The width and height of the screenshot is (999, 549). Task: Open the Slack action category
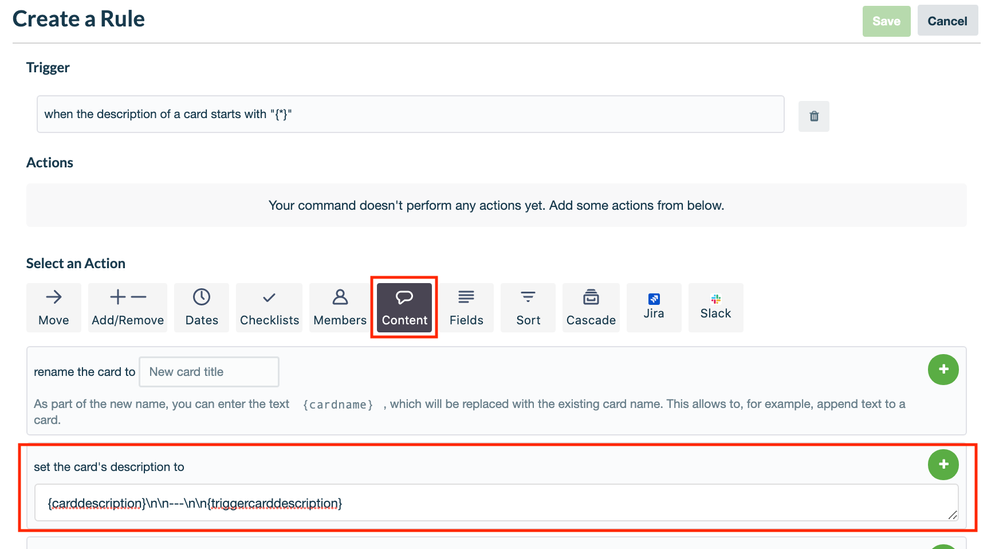(715, 308)
